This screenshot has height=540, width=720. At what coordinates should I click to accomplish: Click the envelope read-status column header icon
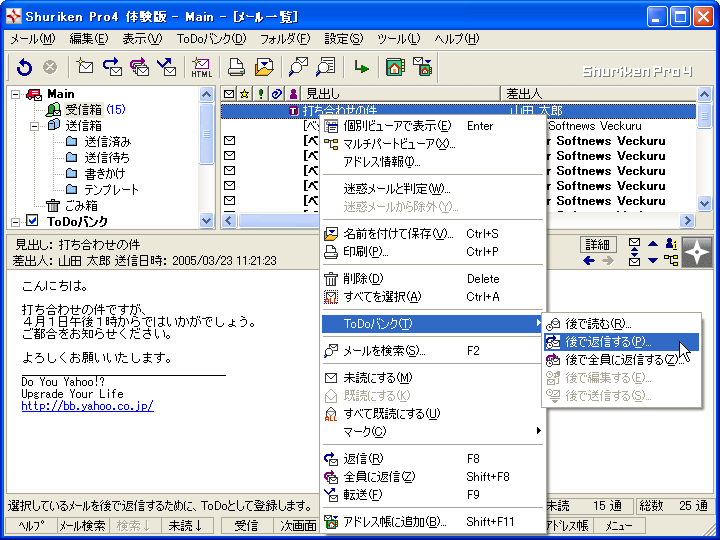point(229,94)
